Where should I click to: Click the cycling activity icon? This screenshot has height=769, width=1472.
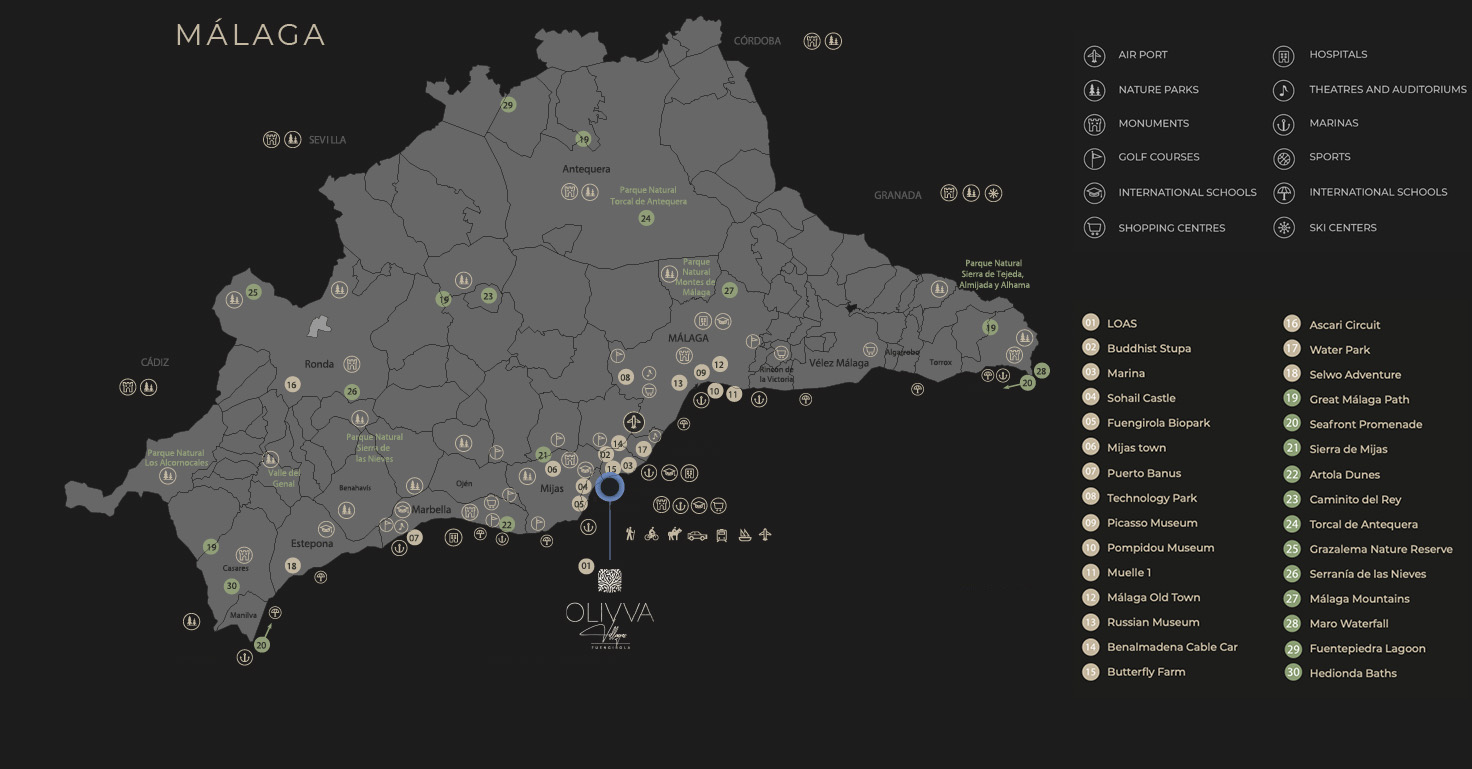click(x=652, y=534)
